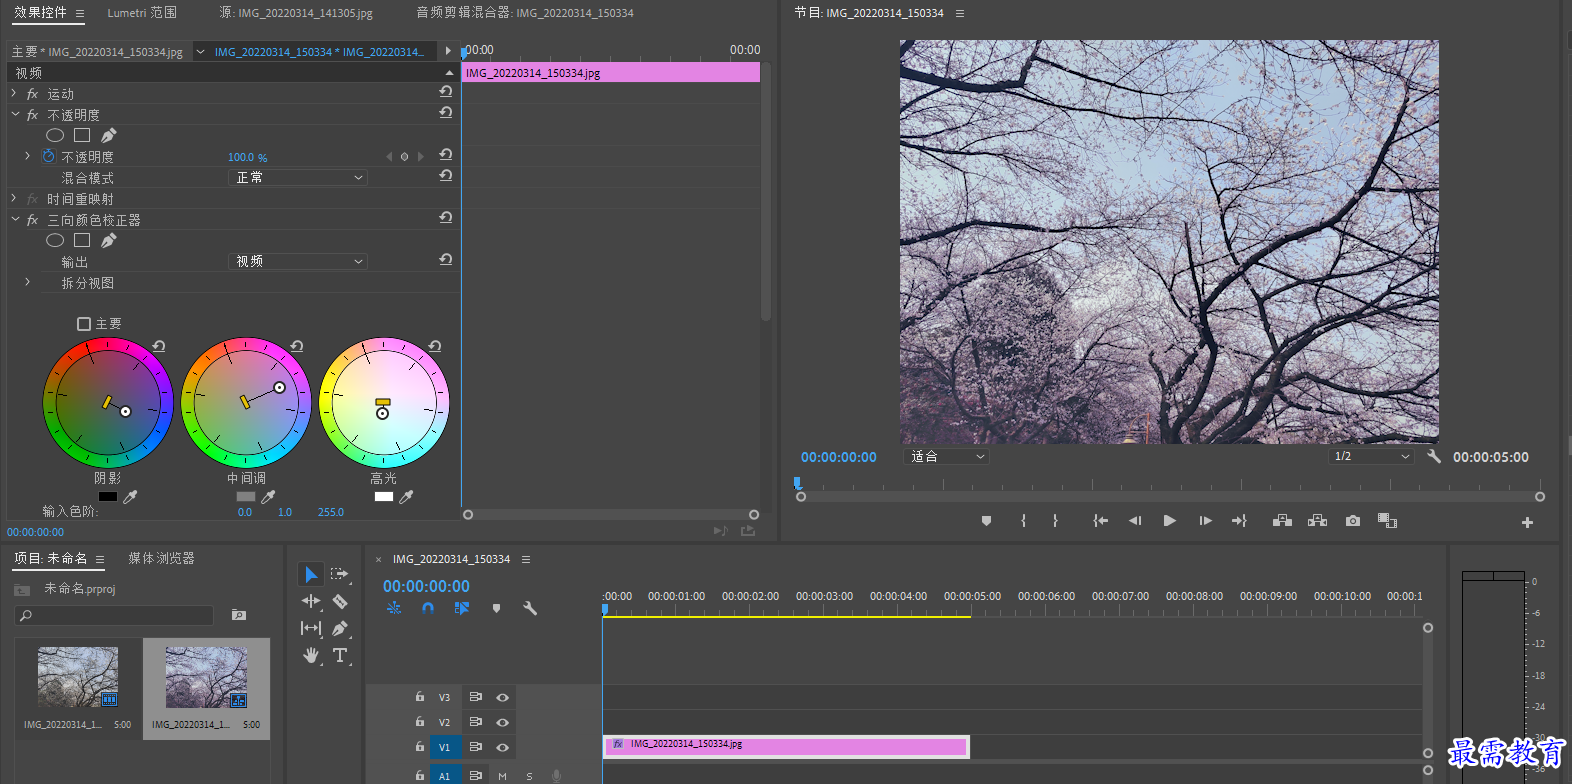Click Export Frame camera icon
Screen dimensions: 1572x784
click(x=1353, y=521)
